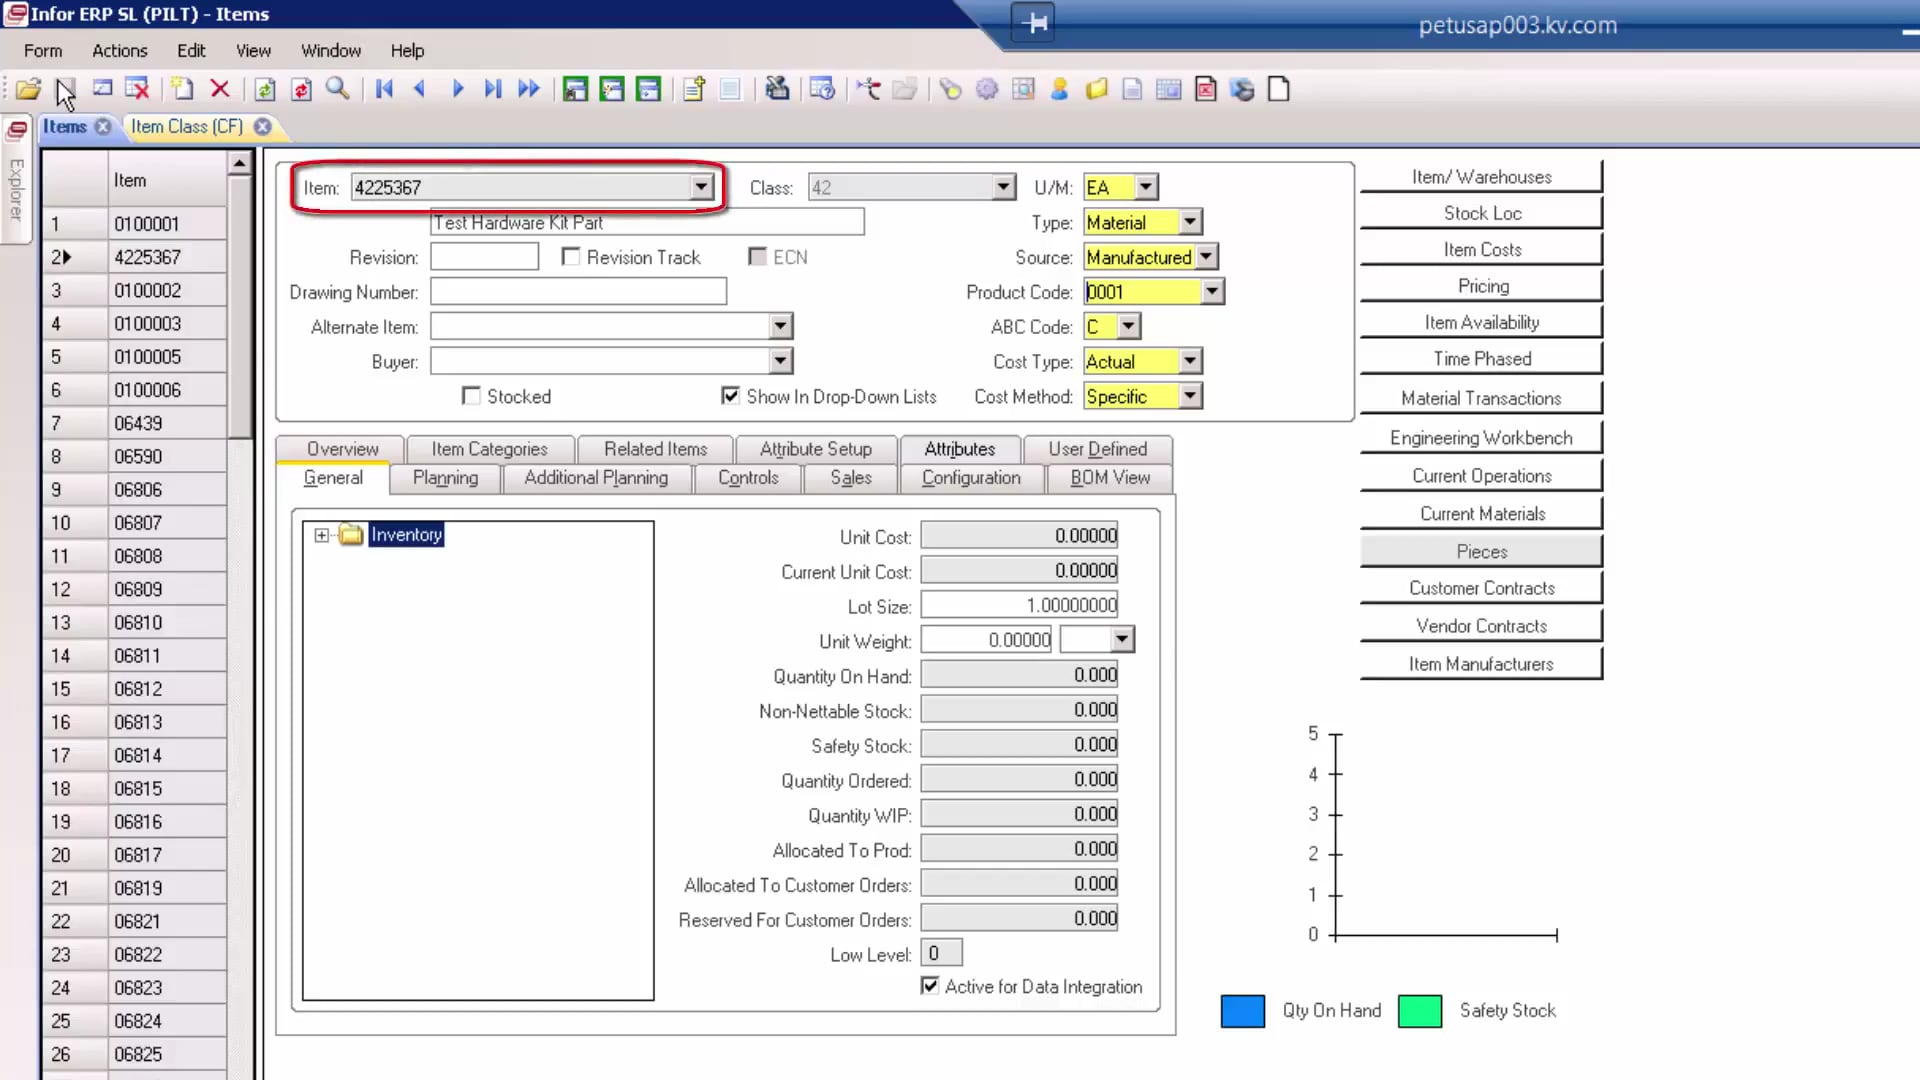
Task: Open the Engineering Workbench
Action: coord(1479,437)
